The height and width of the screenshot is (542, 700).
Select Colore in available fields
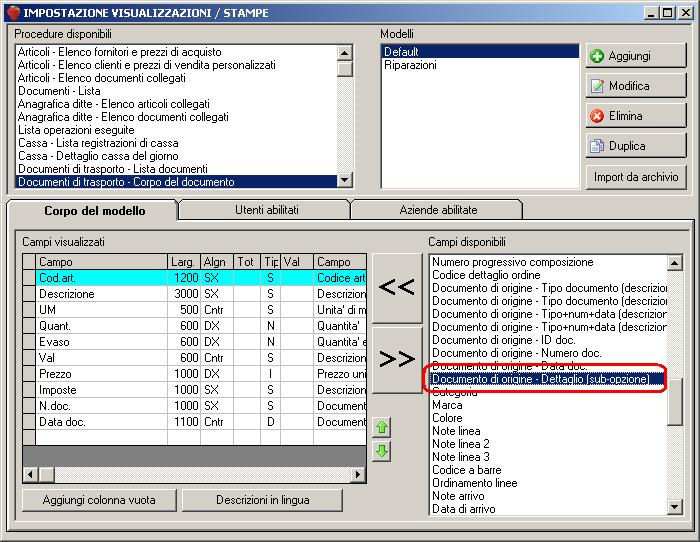click(x=548, y=418)
